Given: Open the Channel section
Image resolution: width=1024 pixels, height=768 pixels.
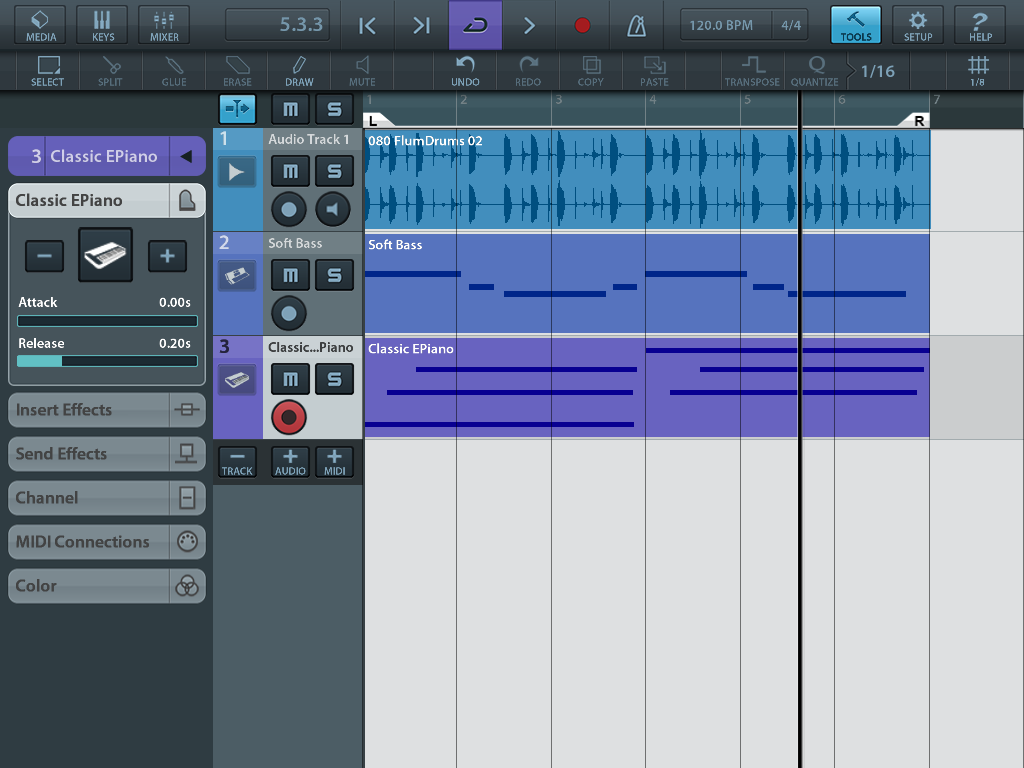Looking at the screenshot, I should click(x=107, y=498).
